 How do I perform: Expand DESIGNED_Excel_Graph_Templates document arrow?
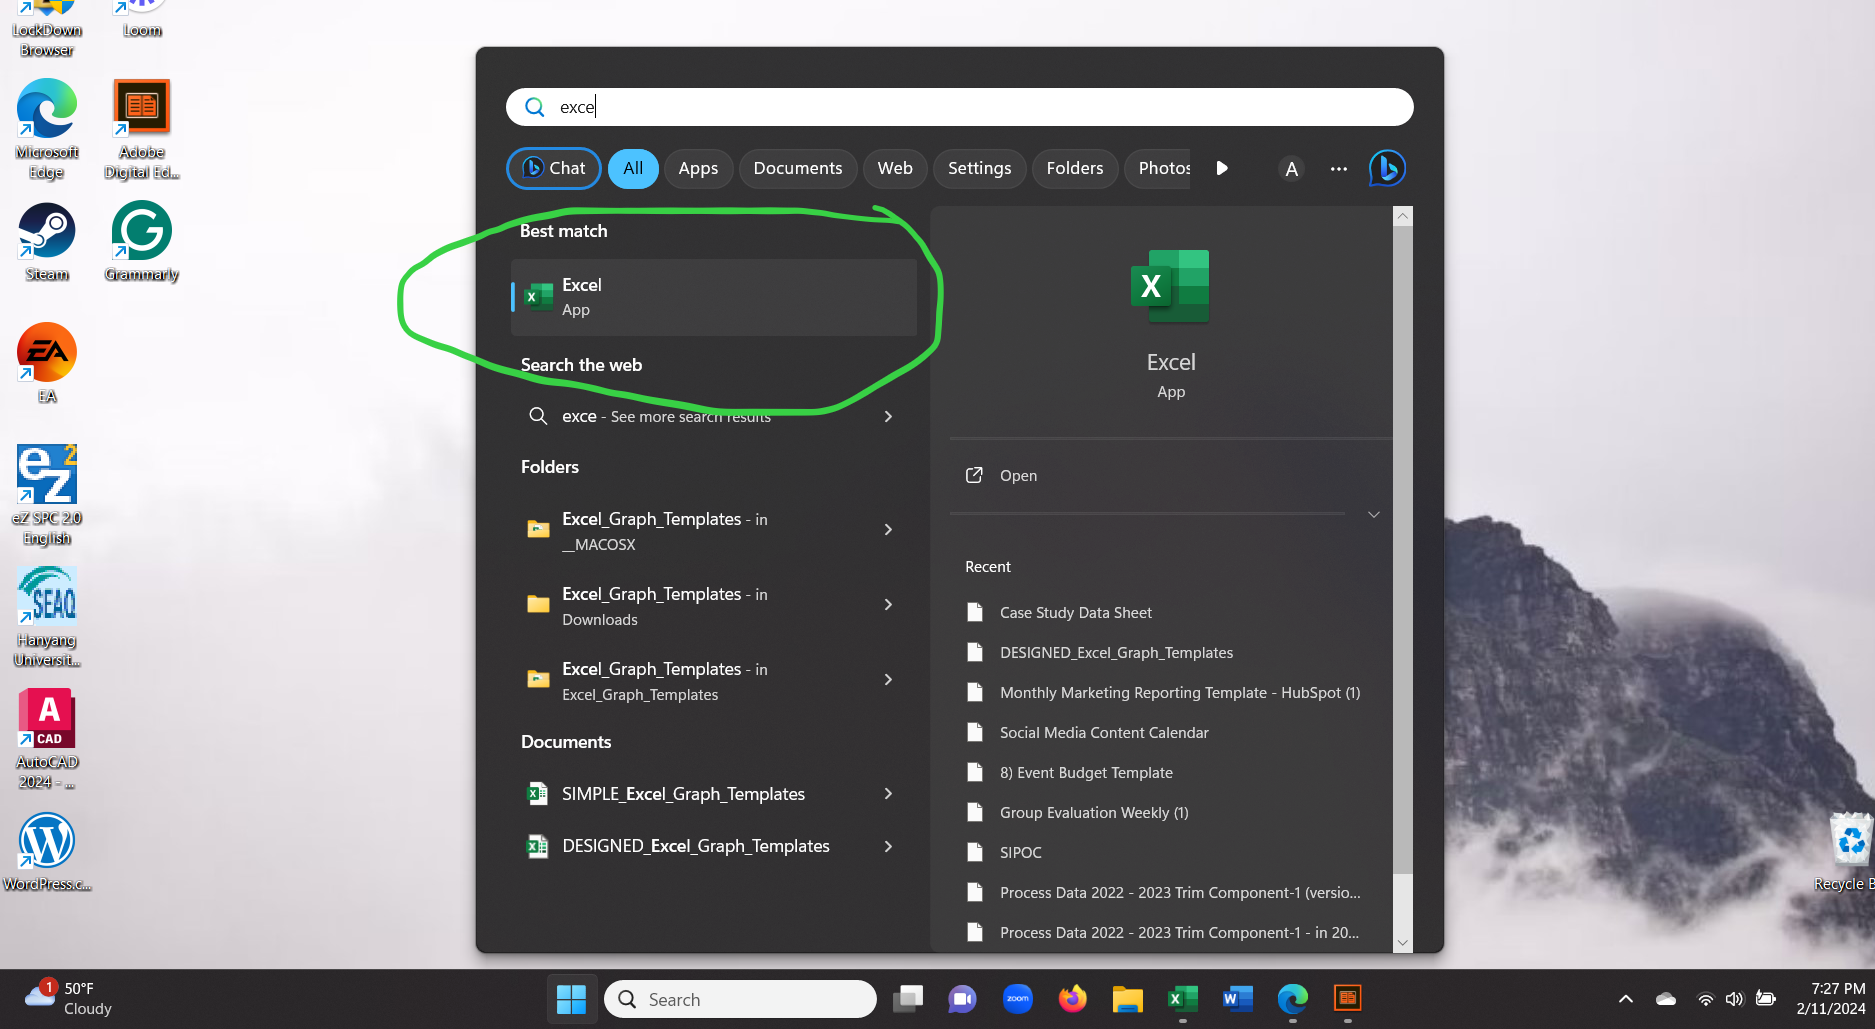pyautogui.click(x=888, y=846)
